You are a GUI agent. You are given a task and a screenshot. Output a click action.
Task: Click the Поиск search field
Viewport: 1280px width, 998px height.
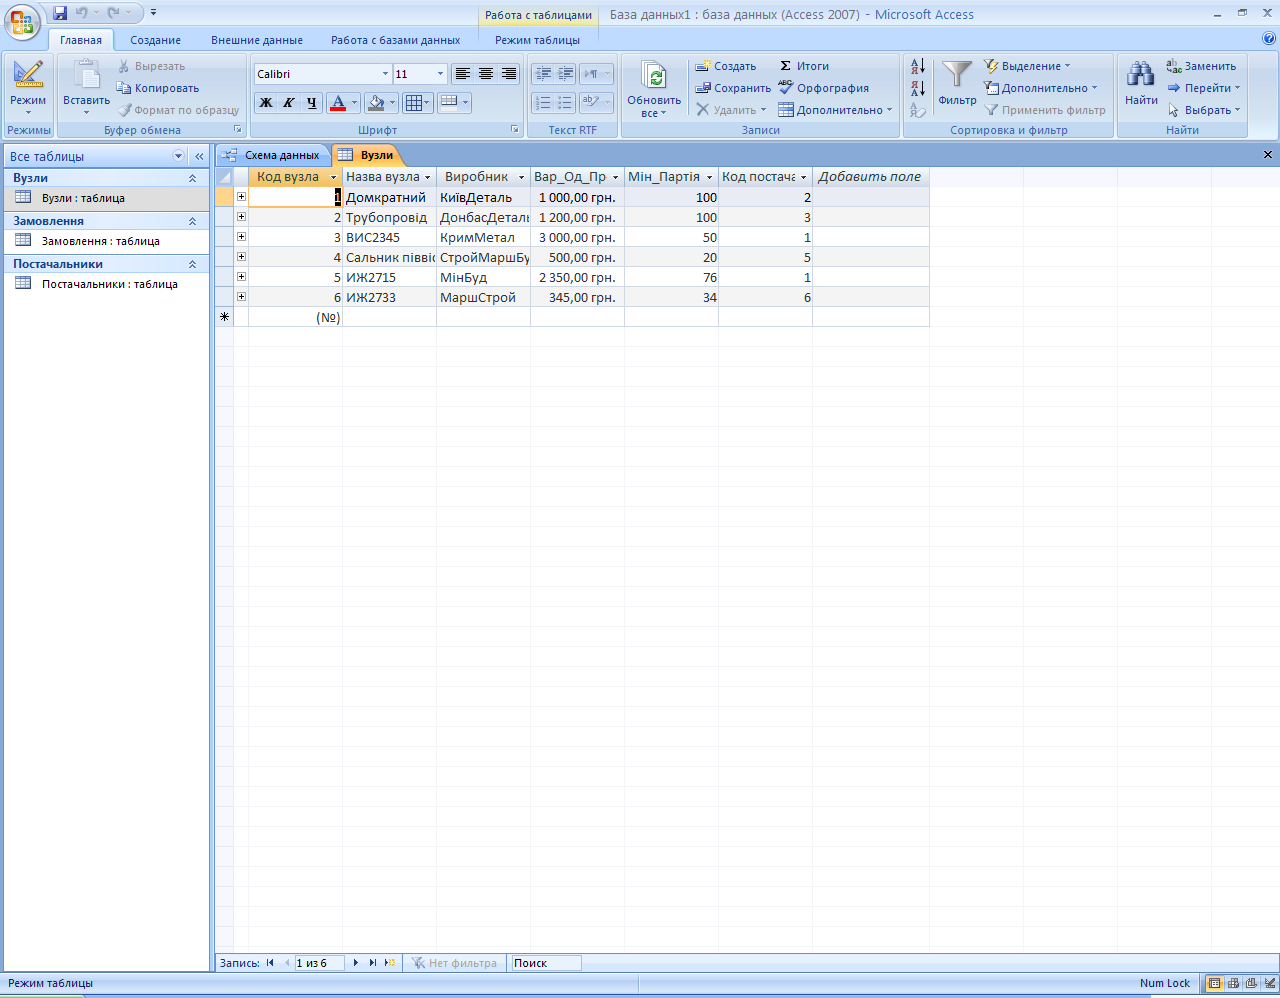pos(546,963)
